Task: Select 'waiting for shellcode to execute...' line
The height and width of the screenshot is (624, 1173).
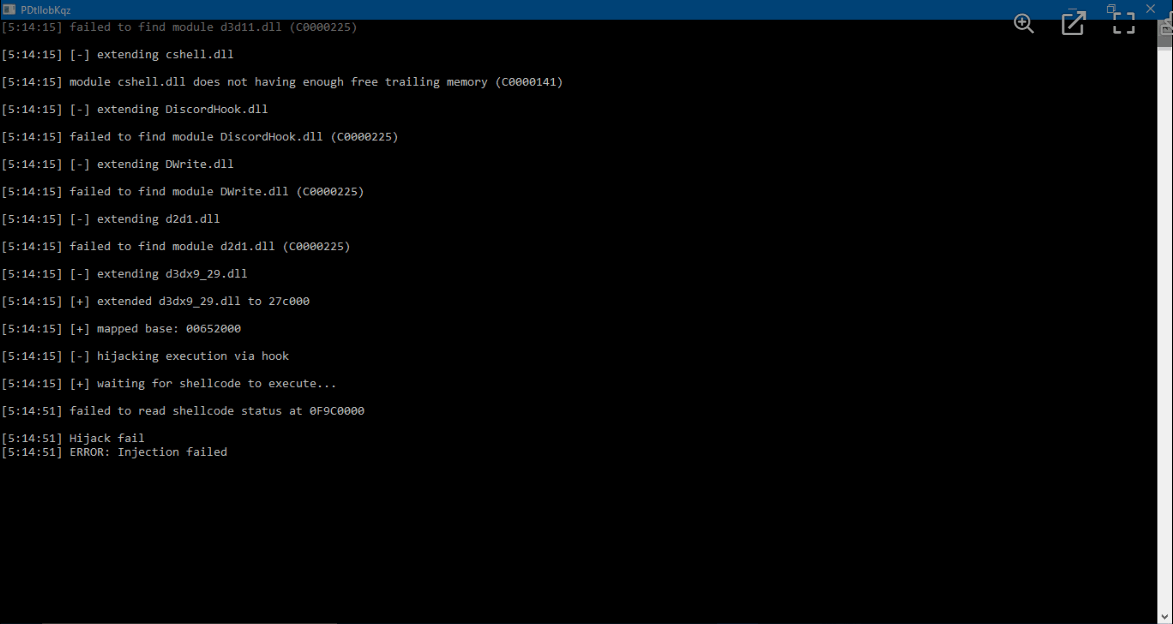Action: pyautogui.click(x=169, y=384)
